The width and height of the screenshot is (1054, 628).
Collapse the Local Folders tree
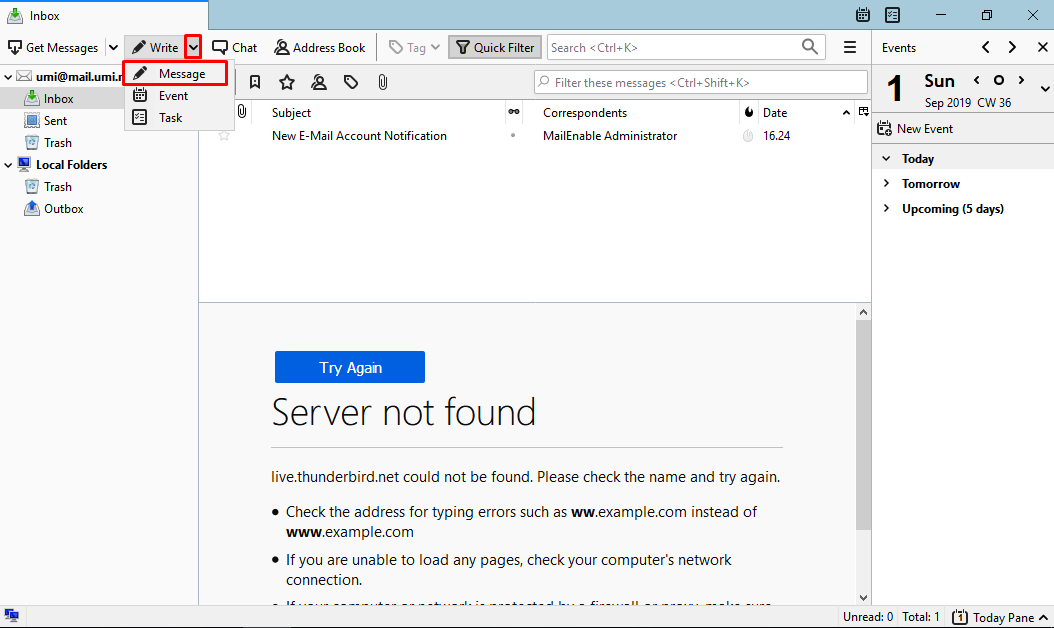tap(8, 165)
